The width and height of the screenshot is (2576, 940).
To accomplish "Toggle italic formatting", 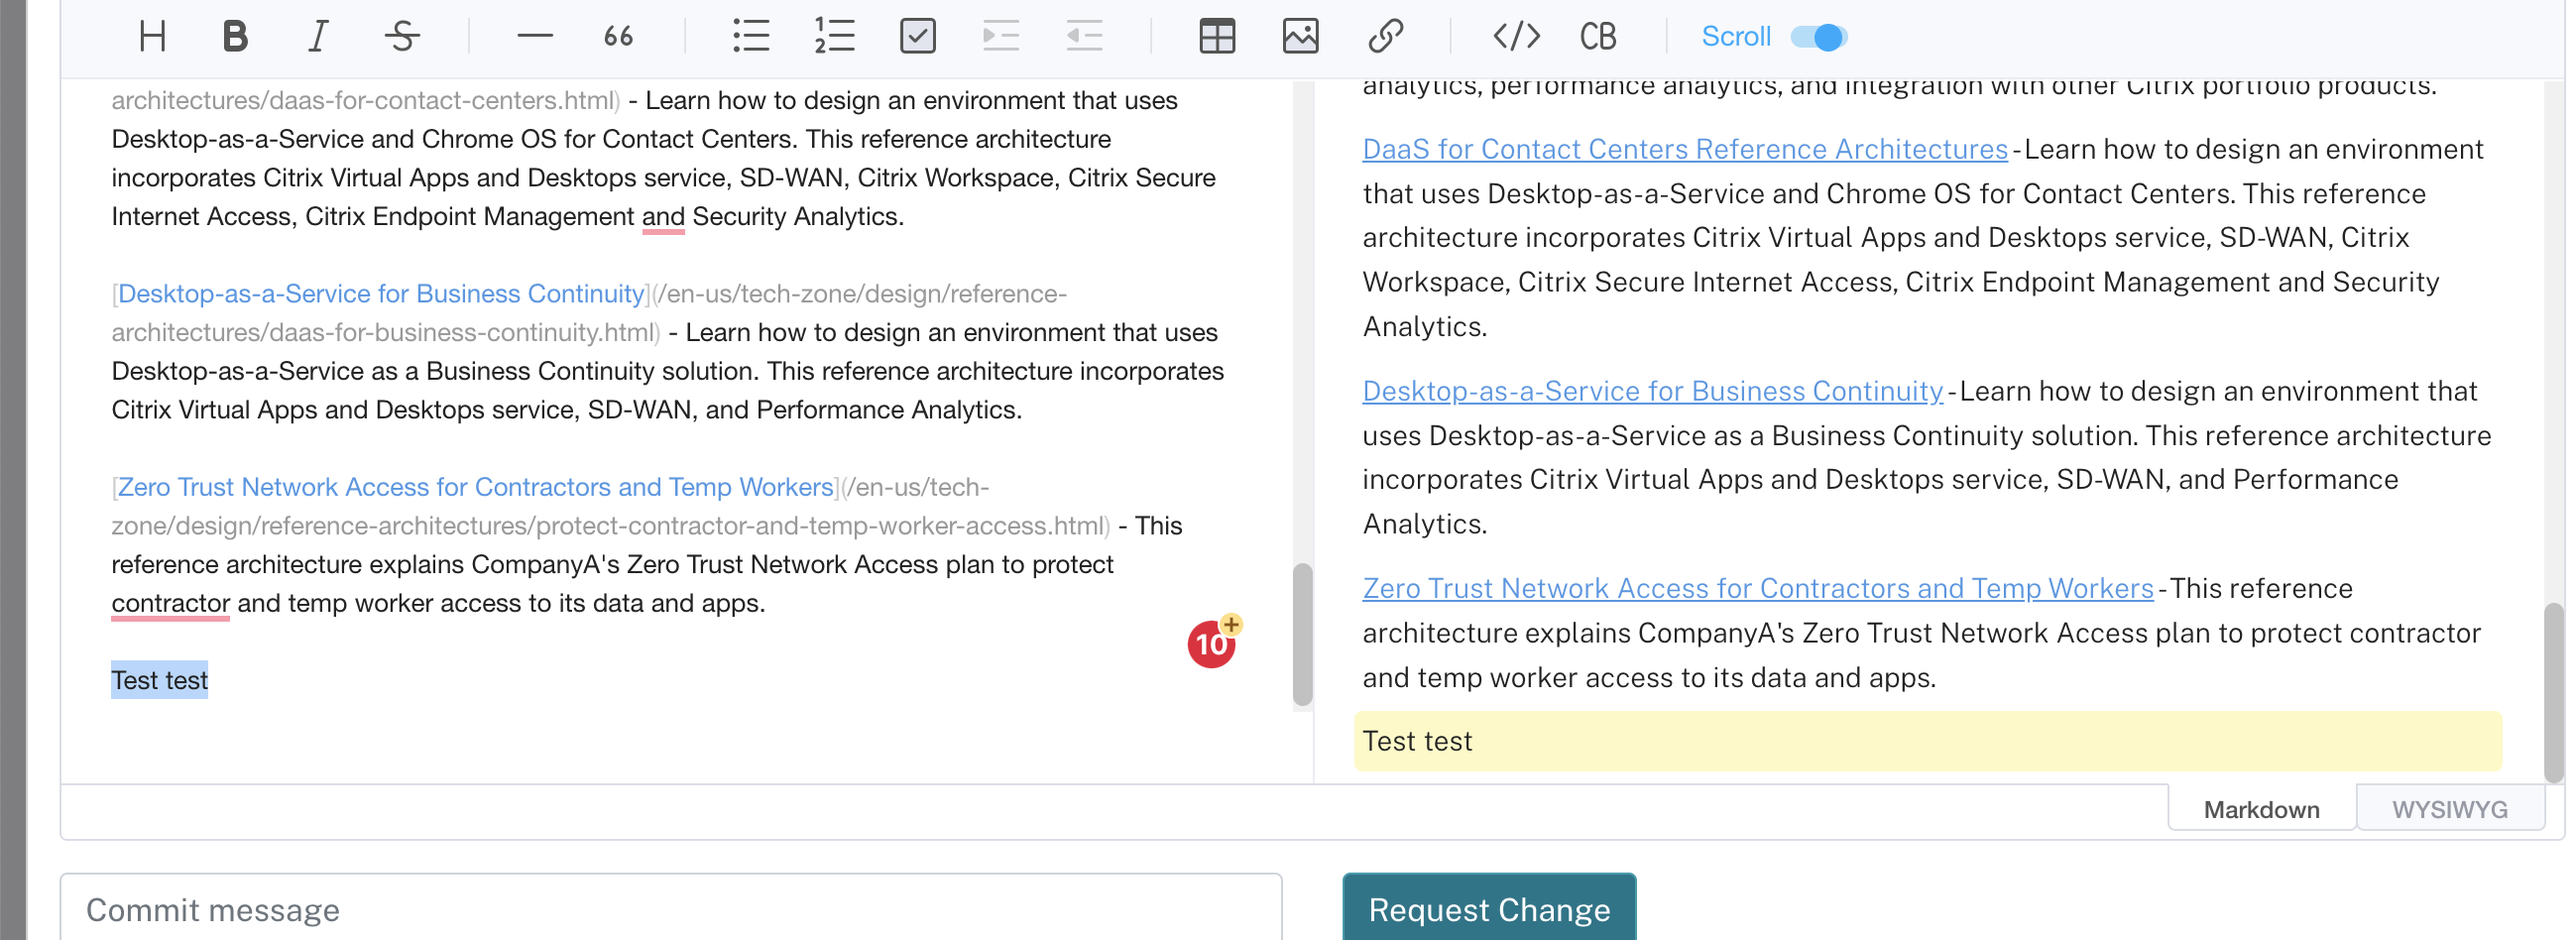I will point(318,37).
